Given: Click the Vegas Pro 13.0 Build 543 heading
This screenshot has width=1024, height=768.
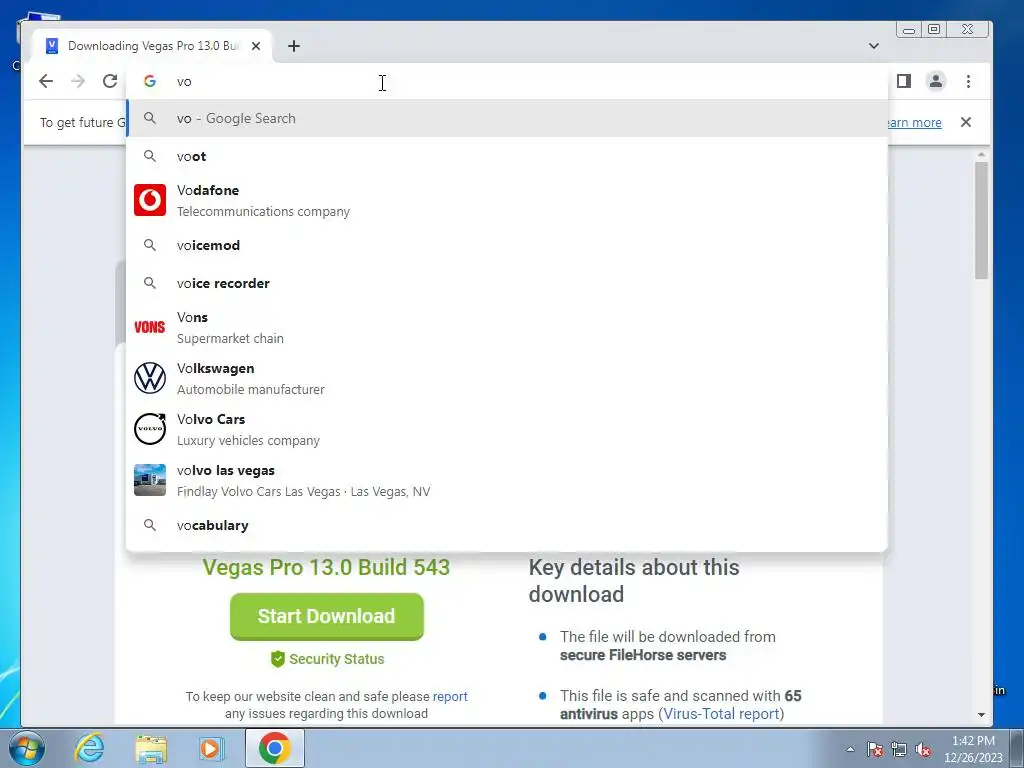Looking at the screenshot, I should [326, 567].
